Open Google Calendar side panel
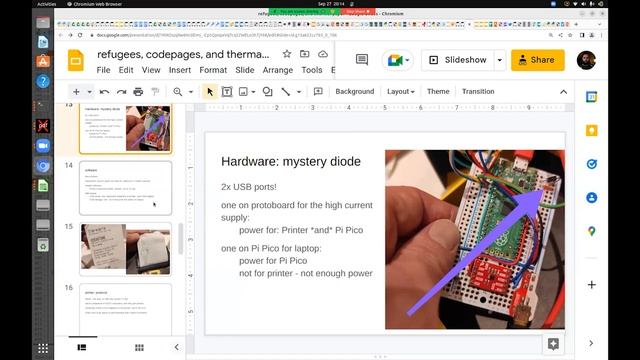 pos(591,97)
